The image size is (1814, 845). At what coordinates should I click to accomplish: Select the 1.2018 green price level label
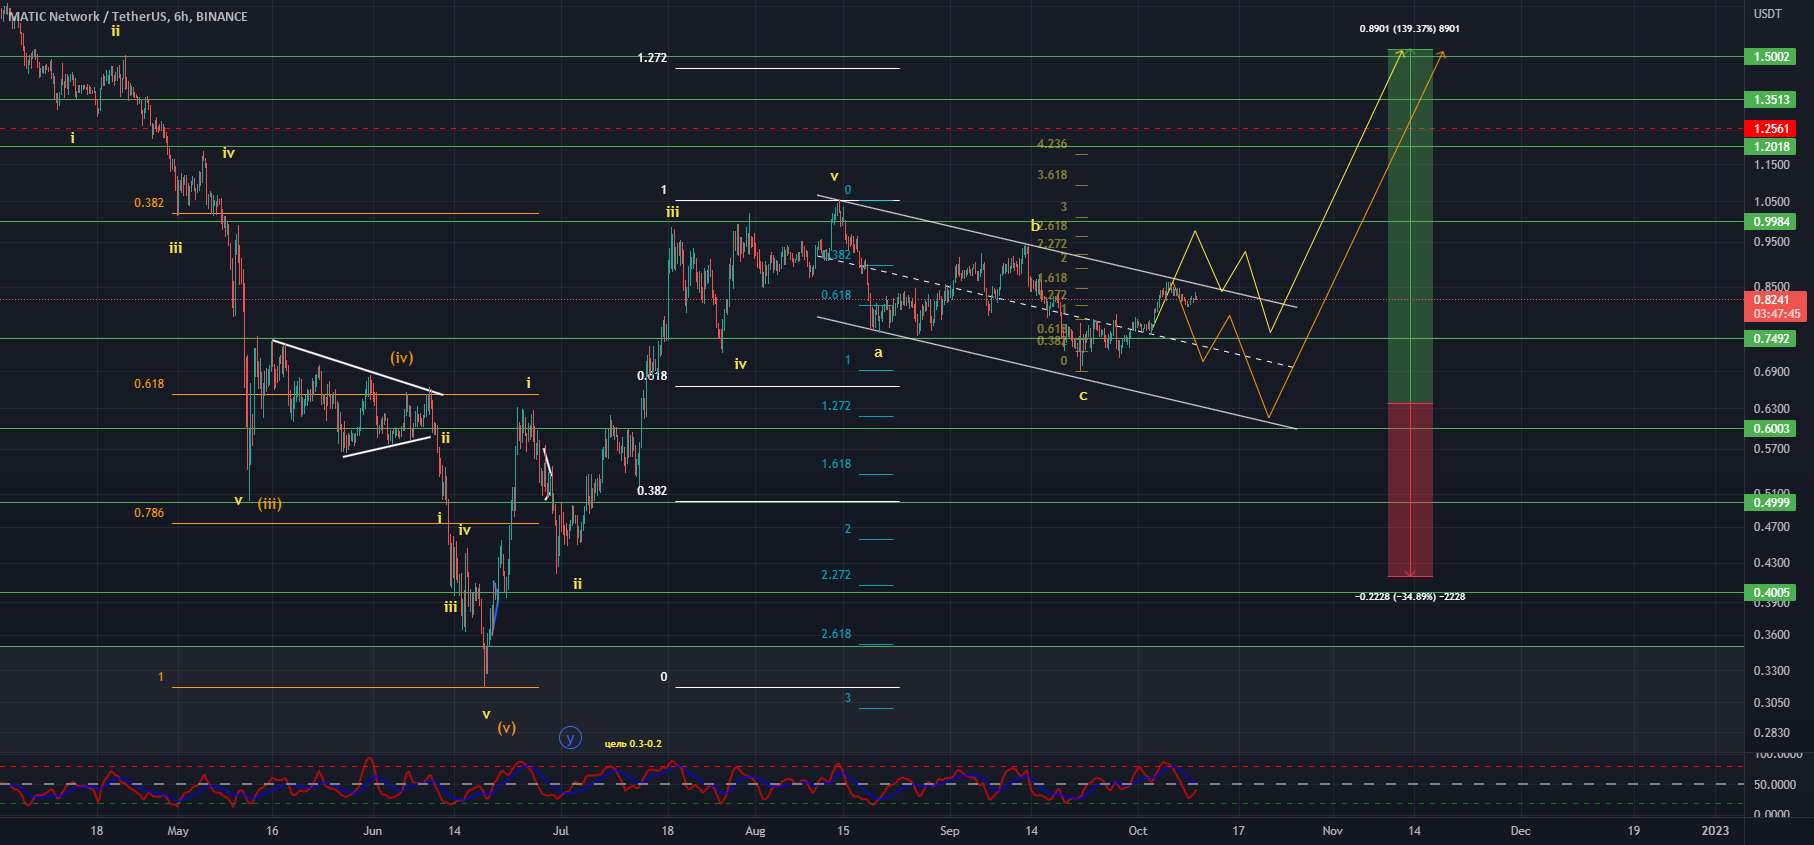(1772, 147)
